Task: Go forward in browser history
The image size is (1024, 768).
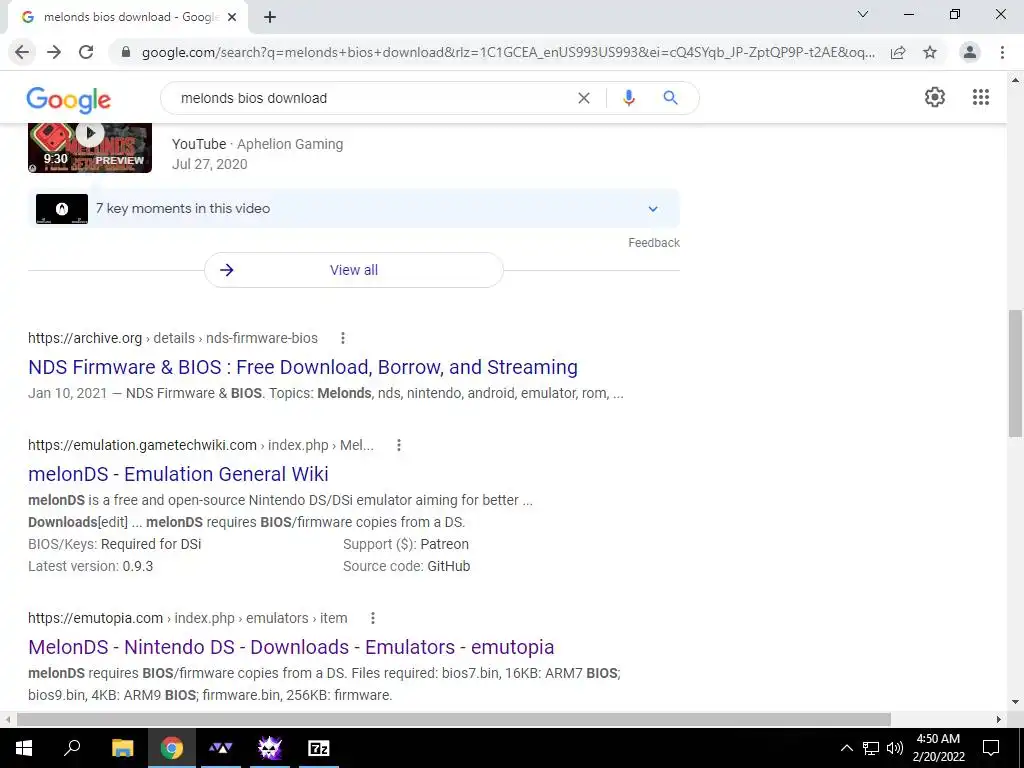Action: pyautogui.click(x=54, y=52)
